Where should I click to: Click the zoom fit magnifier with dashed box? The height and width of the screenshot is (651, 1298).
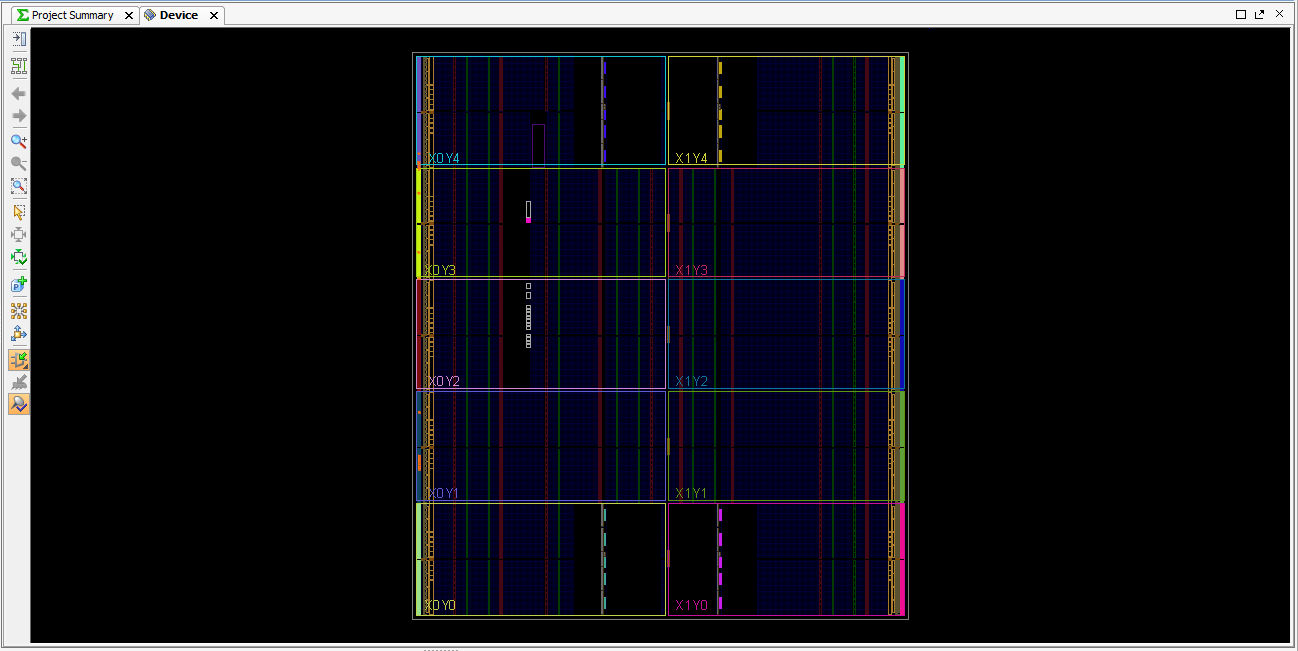point(18,186)
